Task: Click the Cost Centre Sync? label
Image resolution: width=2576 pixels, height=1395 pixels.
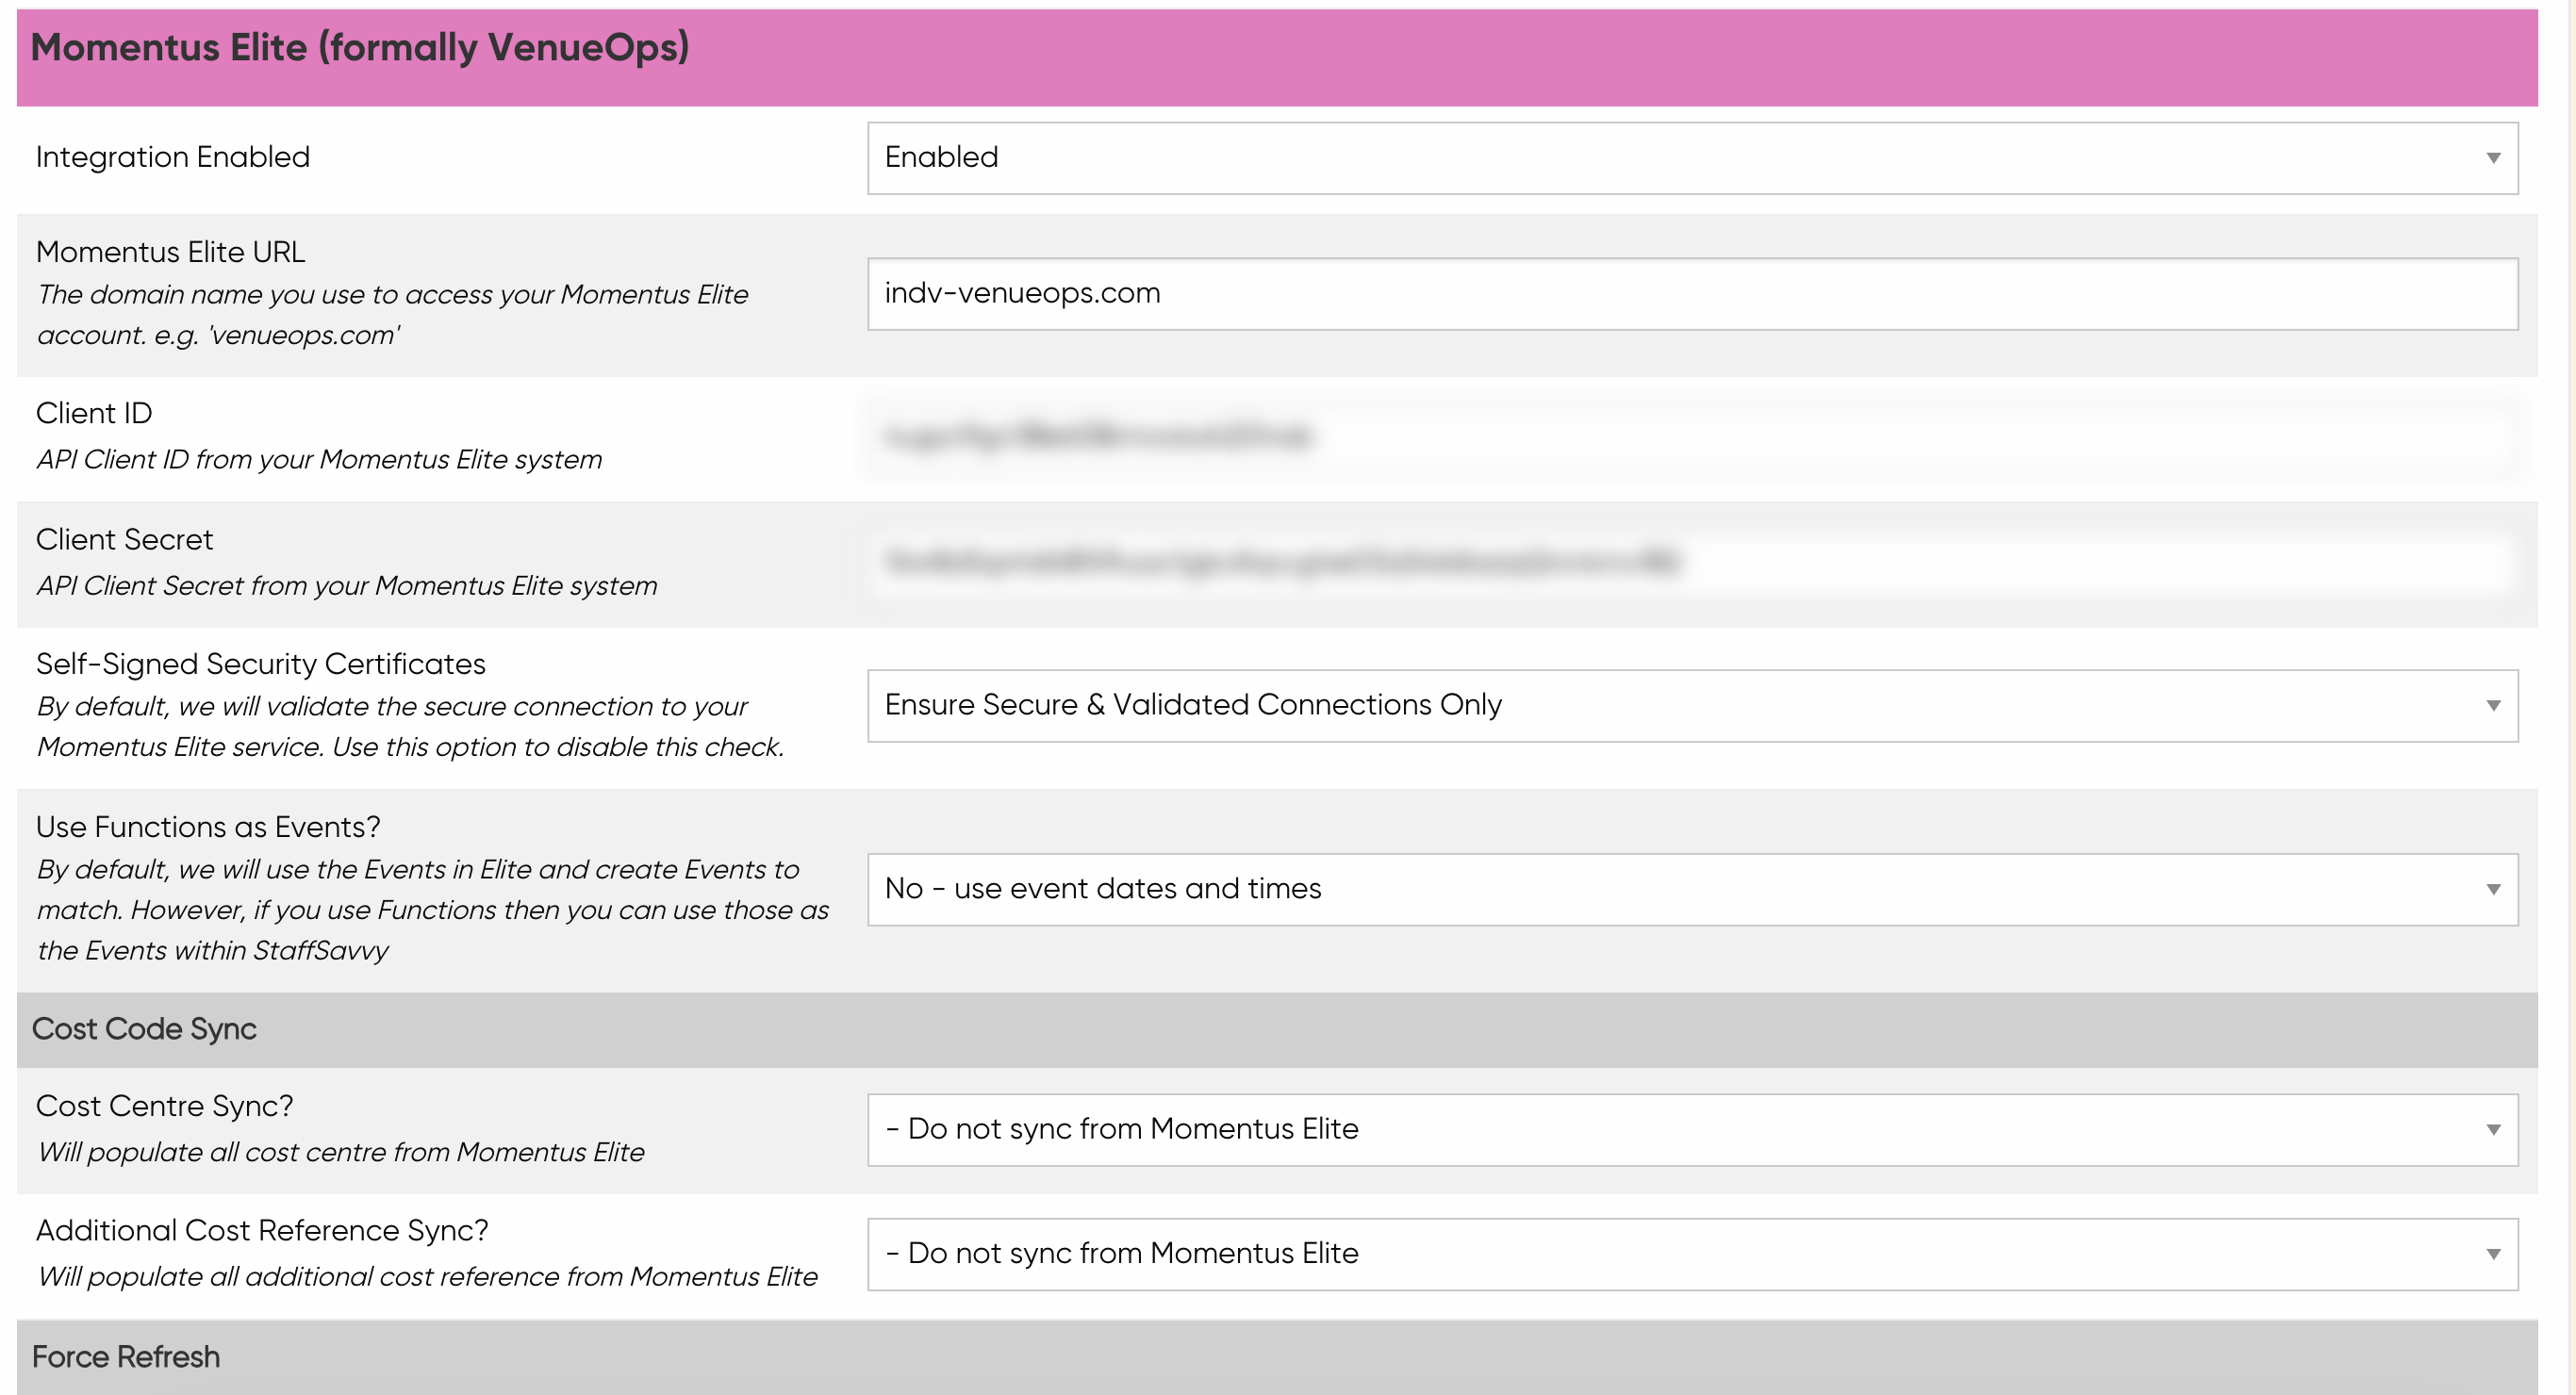Action: (x=164, y=1106)
